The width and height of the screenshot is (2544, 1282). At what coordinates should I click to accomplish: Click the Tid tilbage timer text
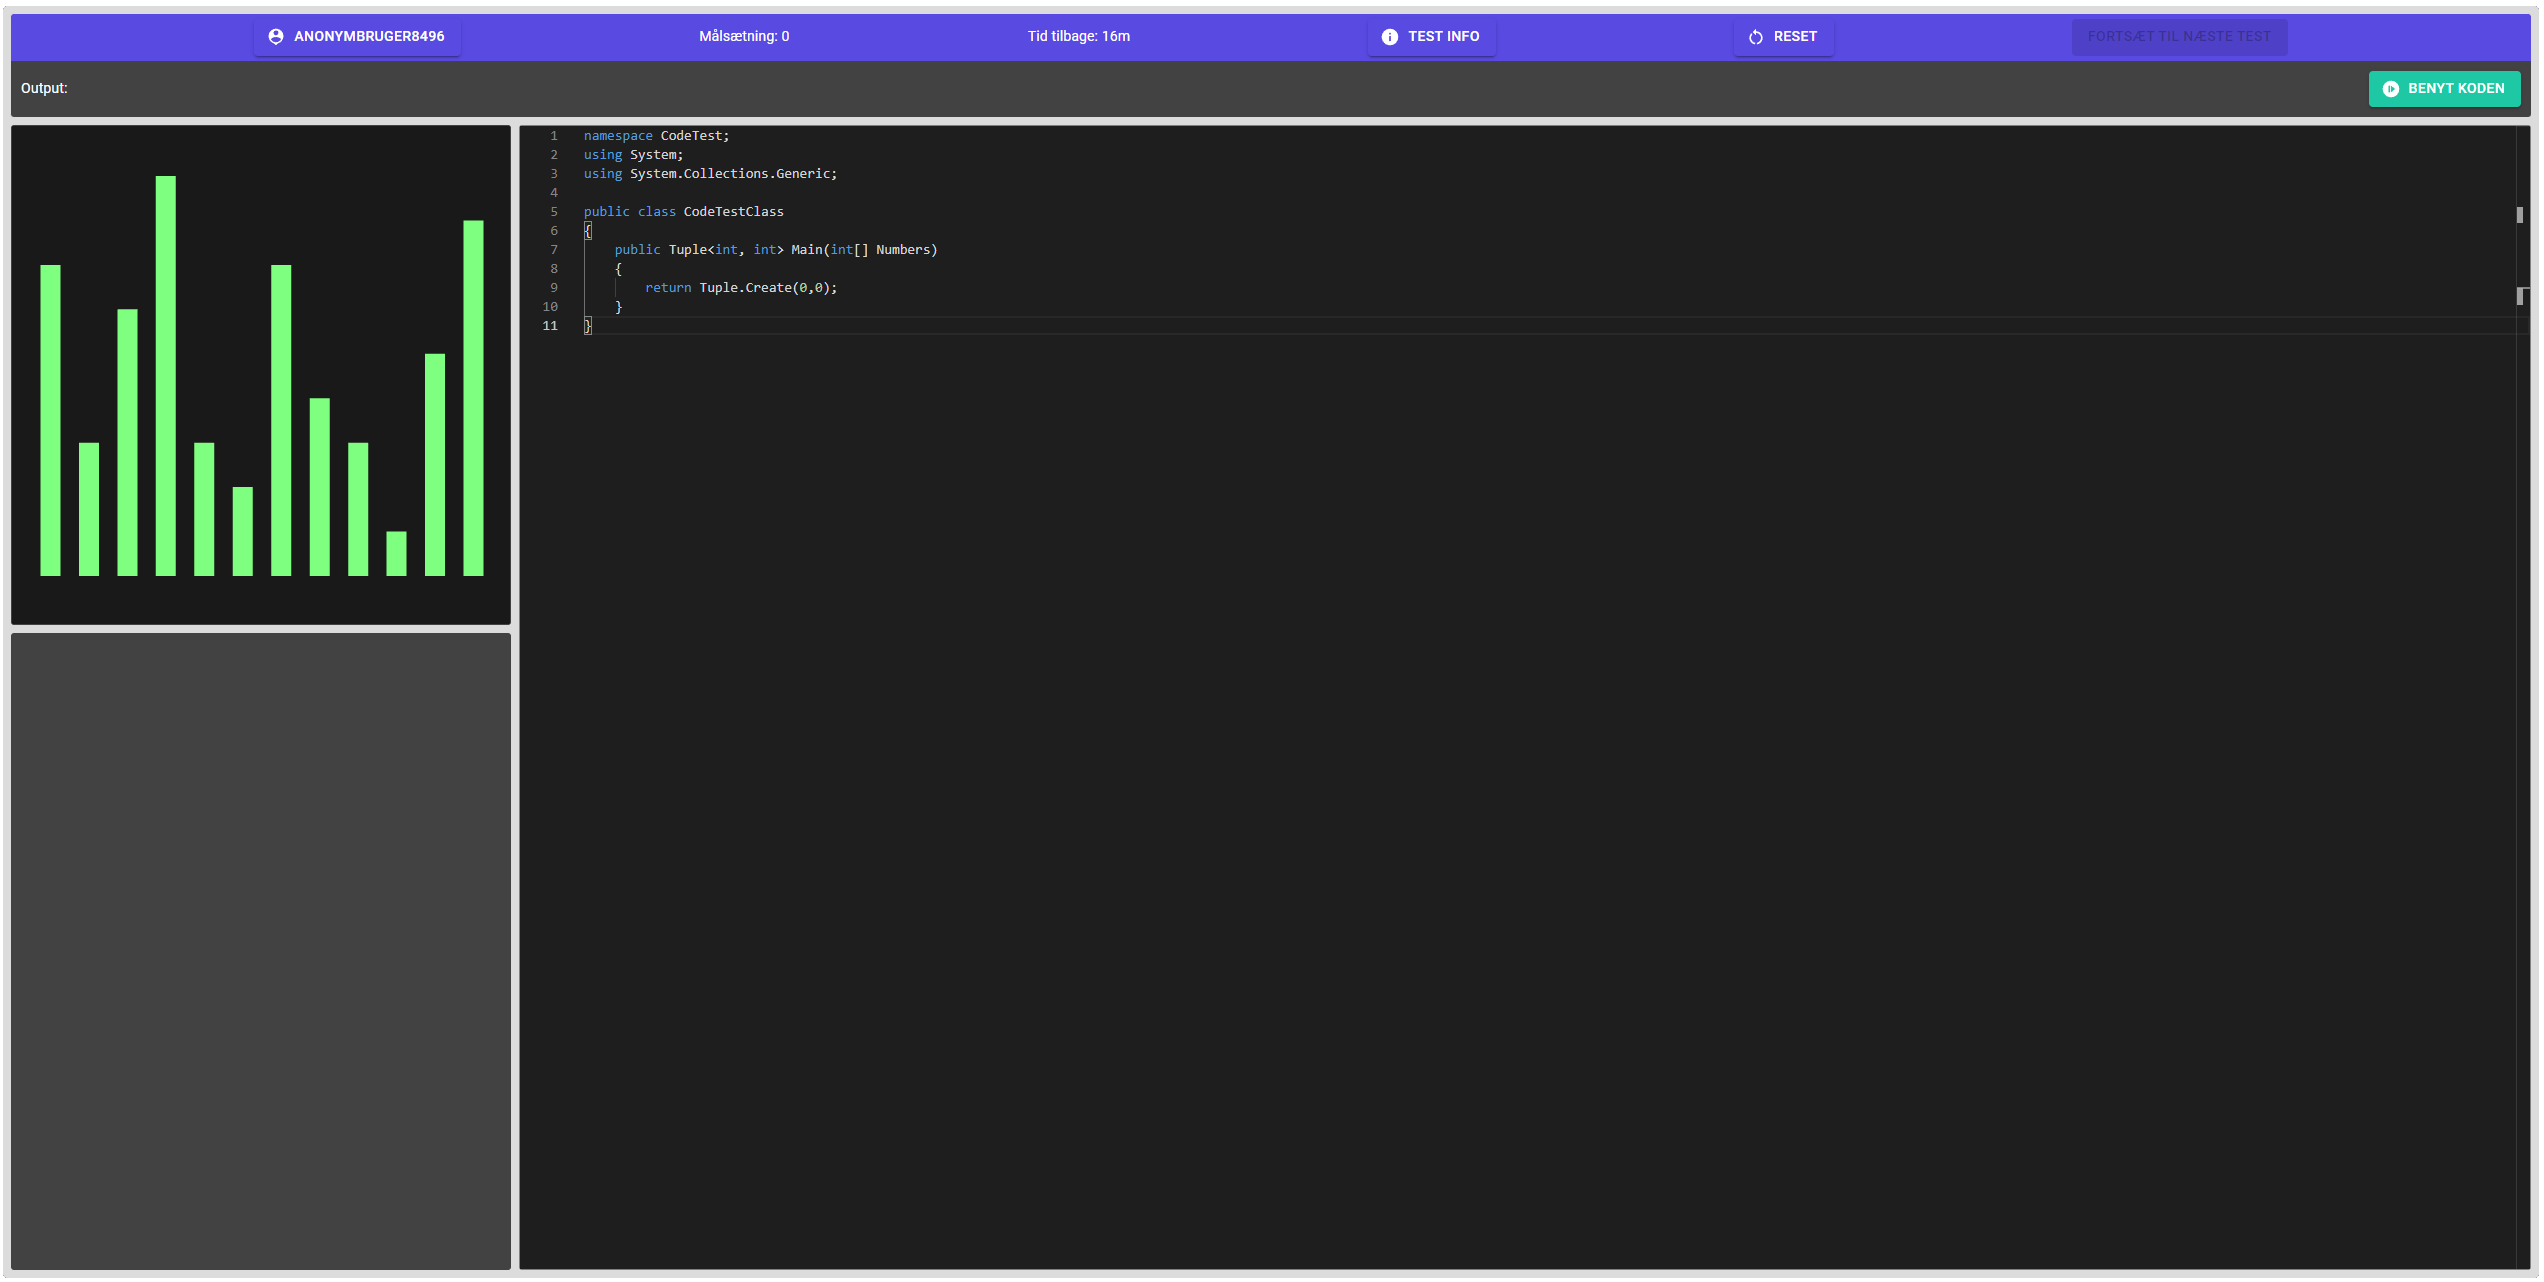(1078, 37)
